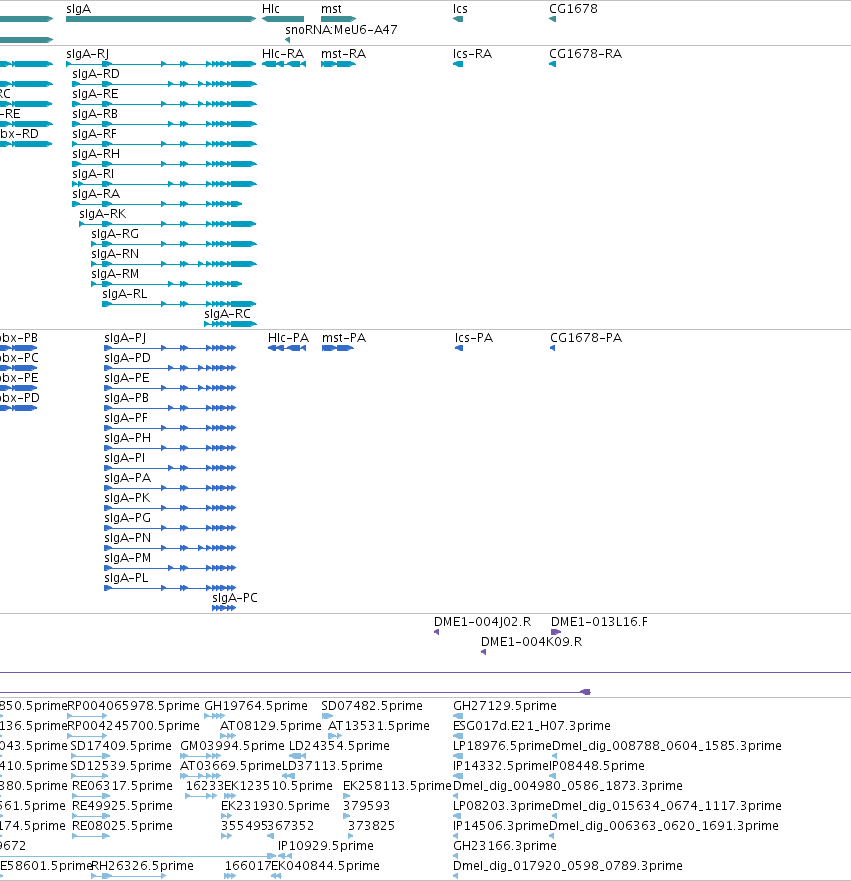
Task: Click the slgA-PN protein label
Action: tap(127, 538)
